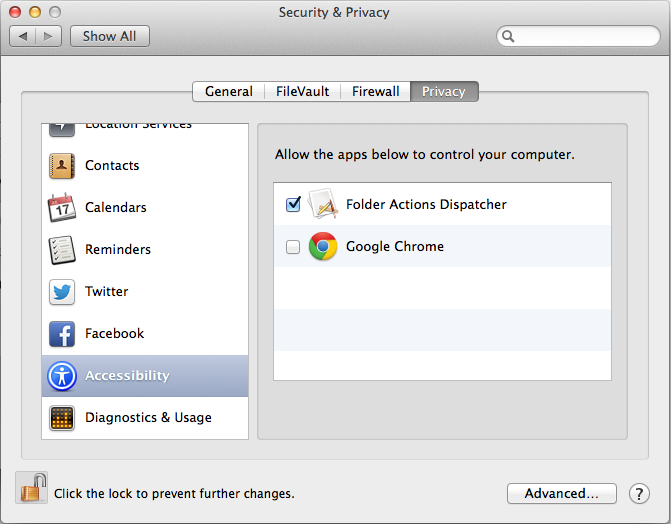Image resolution: width=671 pixels, height=524 pixels.
Task: Switch to the Firewall tab
Action: tap(375, 91)
